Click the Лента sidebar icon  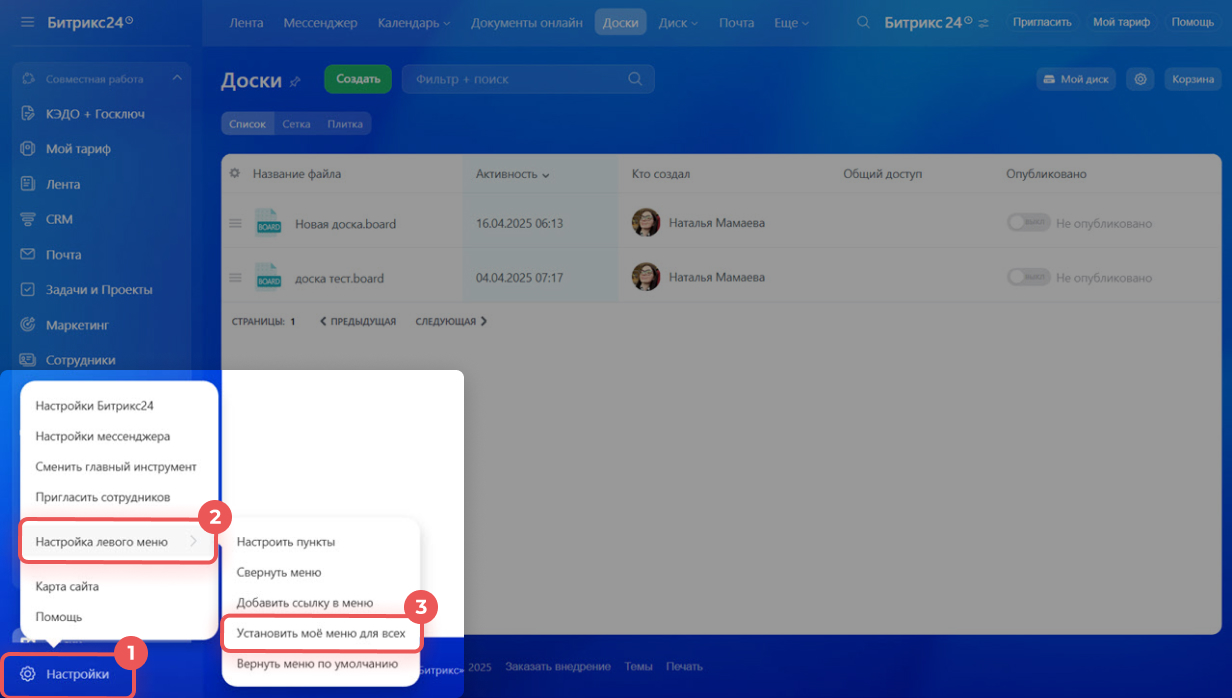[x=28, y=184]
